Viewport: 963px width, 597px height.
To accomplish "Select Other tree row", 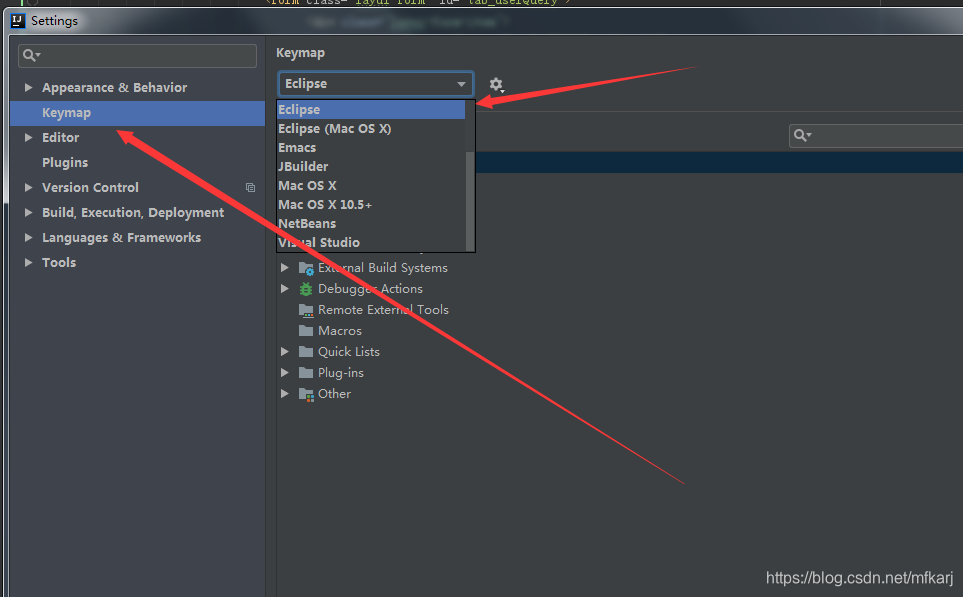I will [x=334, y=394].
